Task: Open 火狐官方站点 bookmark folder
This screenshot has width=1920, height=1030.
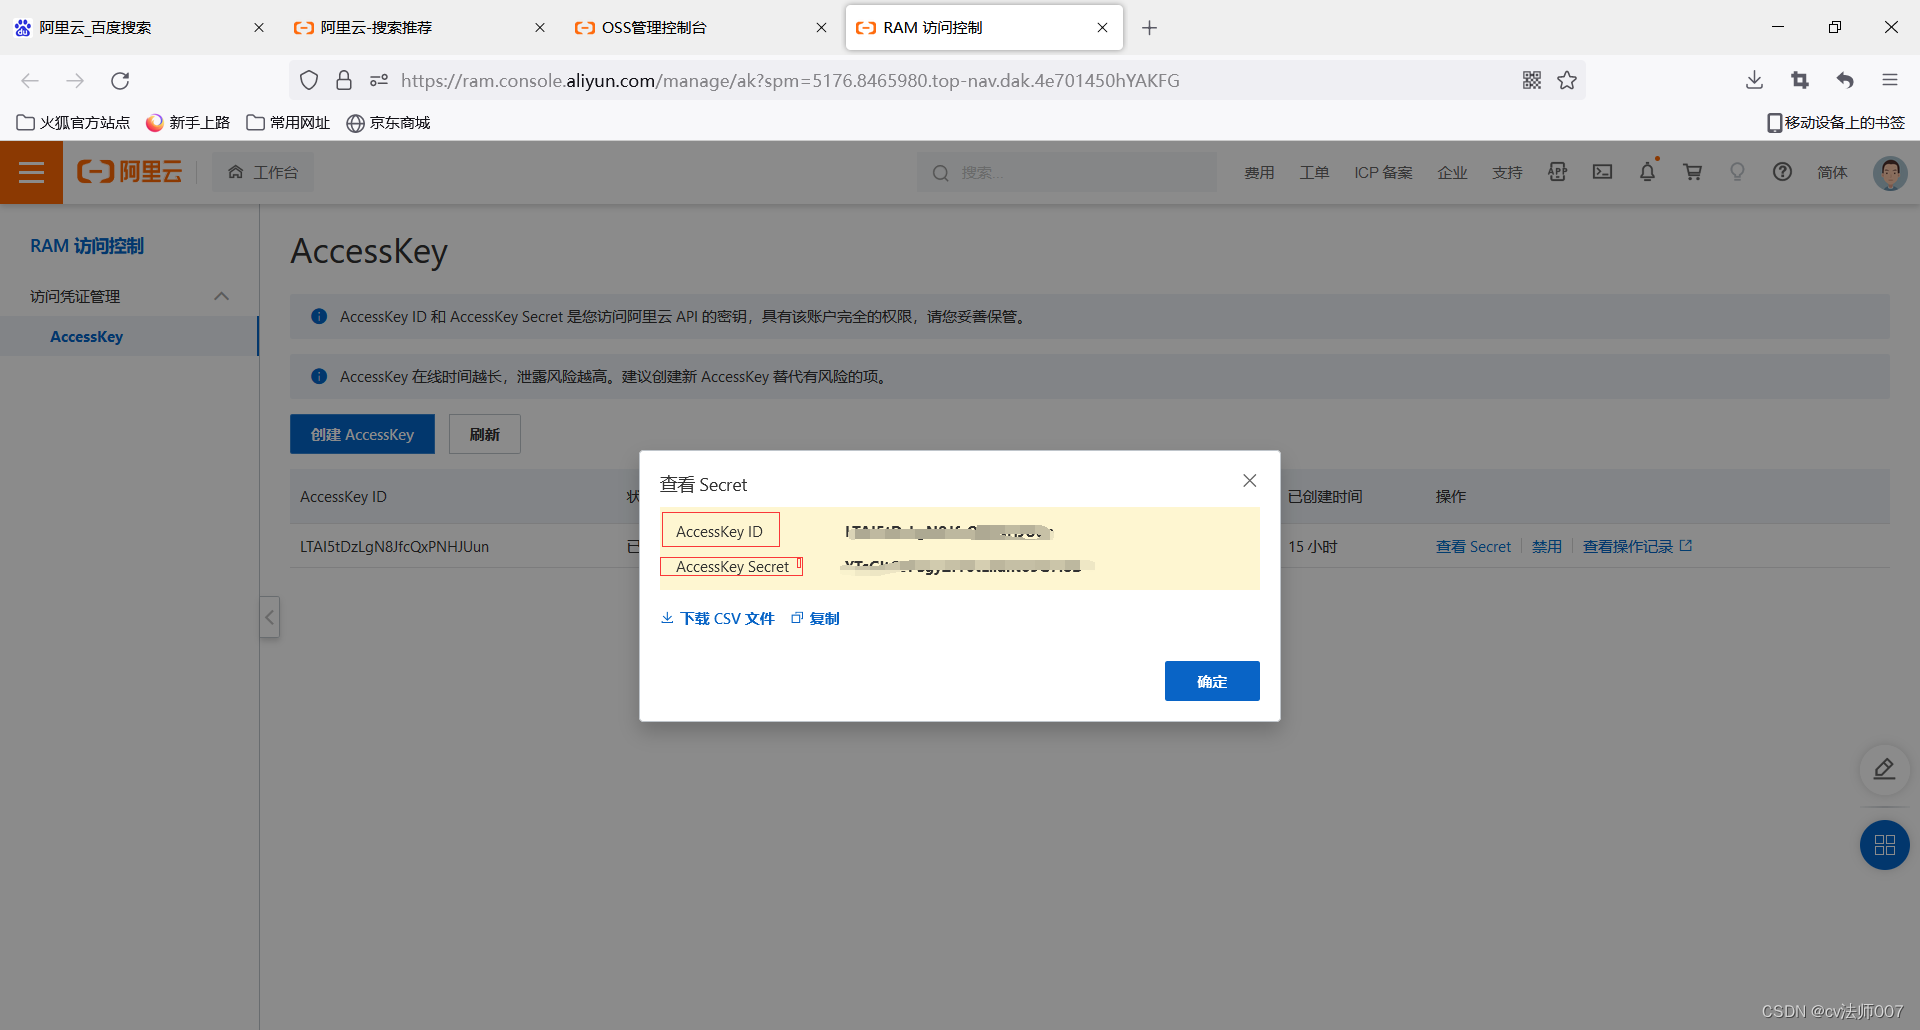Action: point(74,123)
